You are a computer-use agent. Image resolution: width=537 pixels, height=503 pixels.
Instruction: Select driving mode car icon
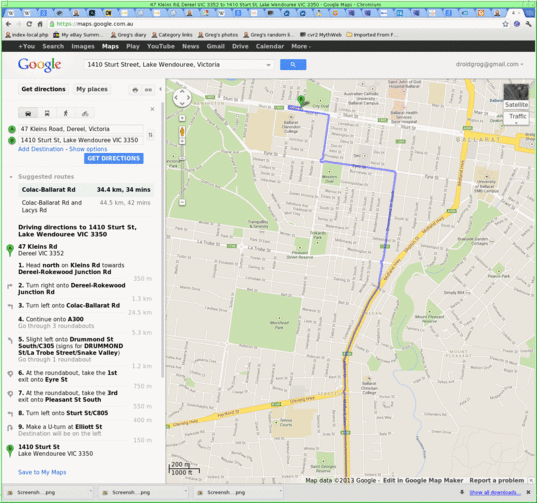point(28,113)
